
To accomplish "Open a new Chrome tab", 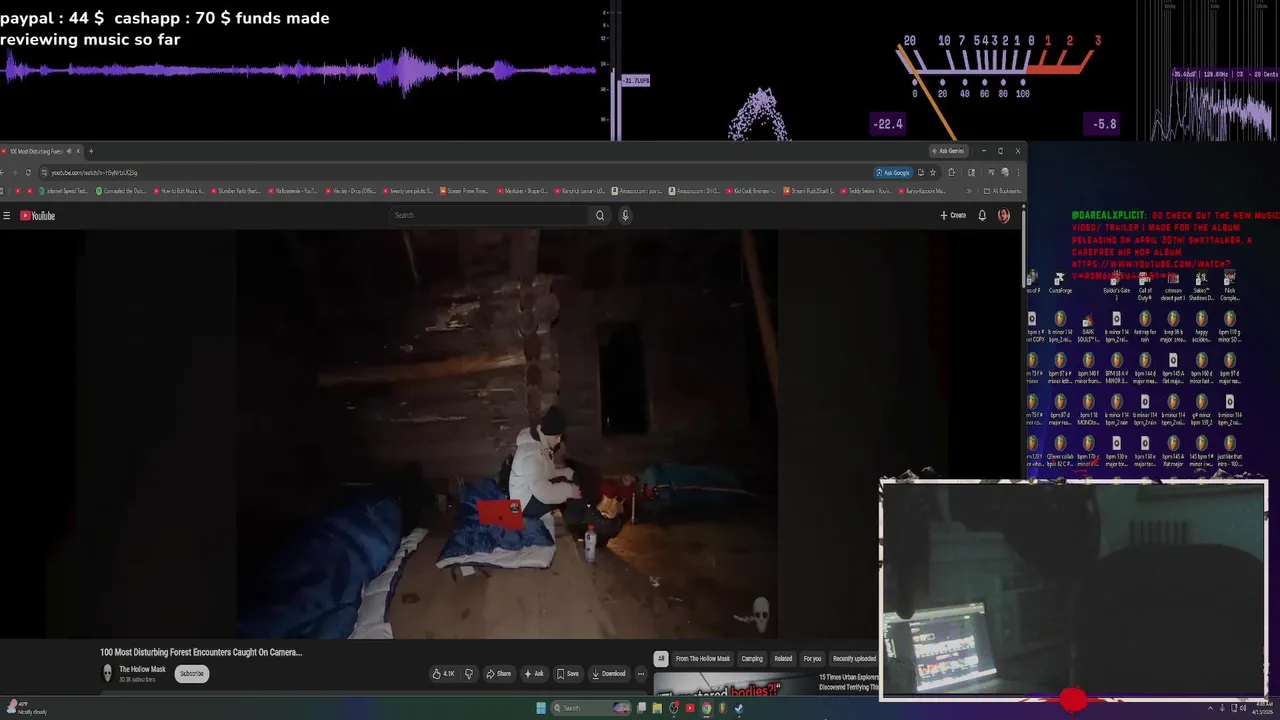I will pyautogui.click(x=91, y=151).
